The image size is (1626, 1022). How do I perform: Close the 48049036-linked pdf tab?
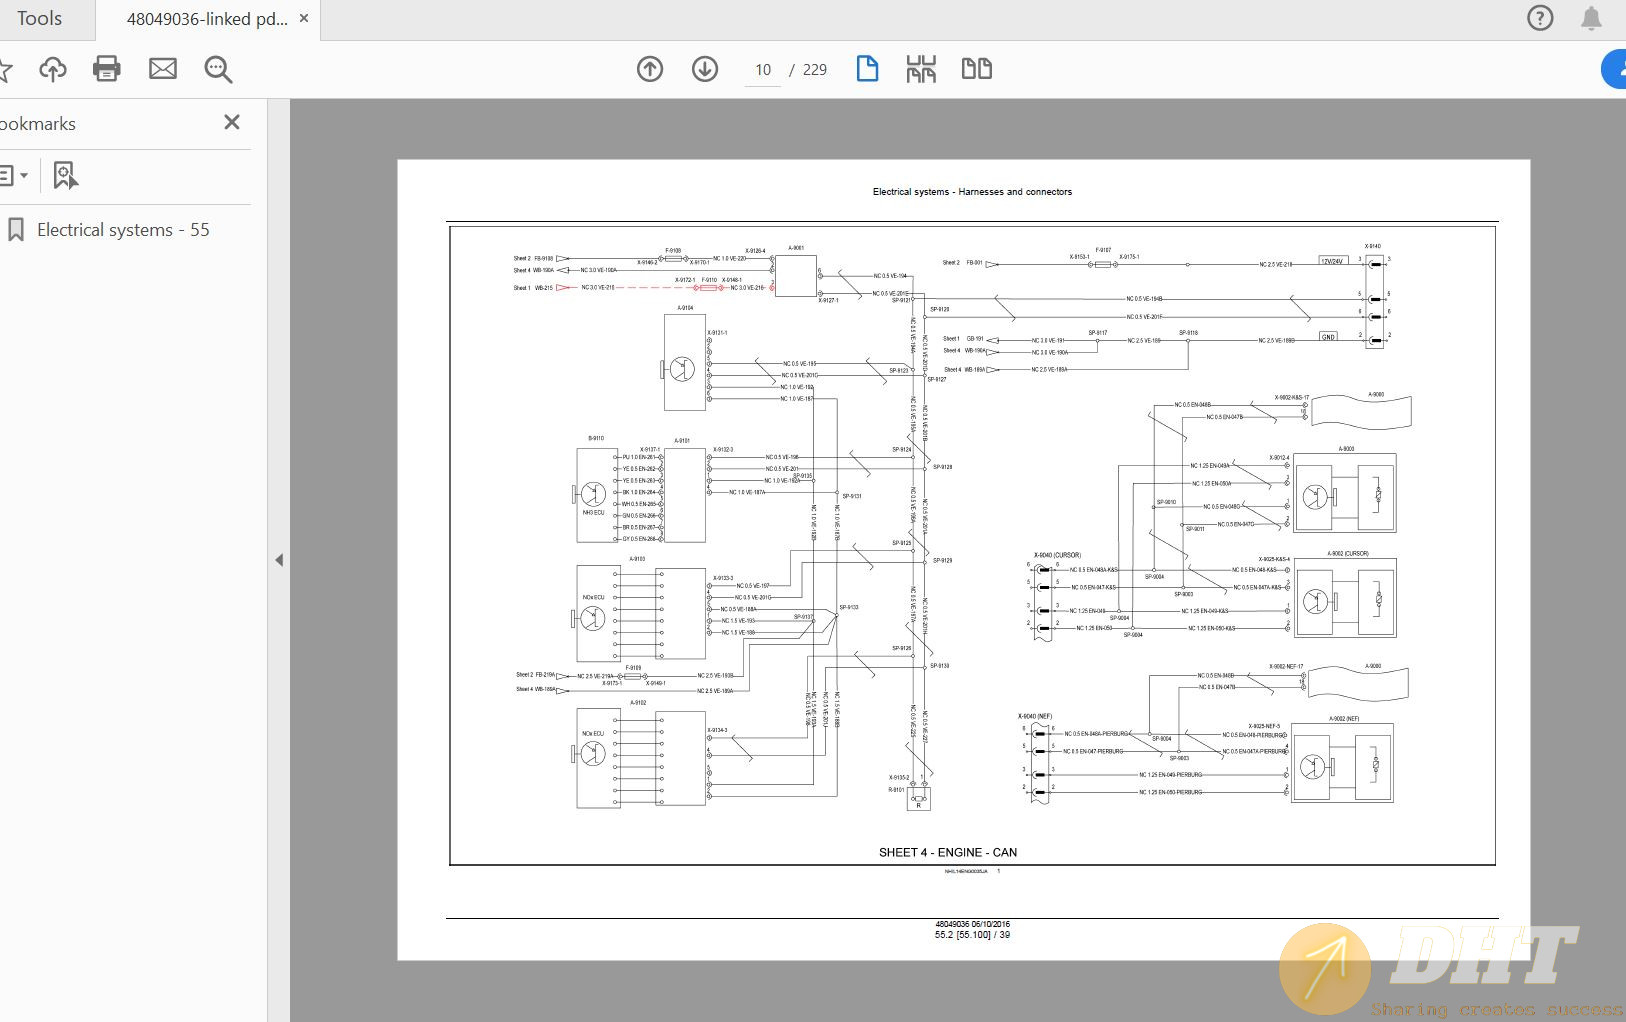tap(304, 19)
